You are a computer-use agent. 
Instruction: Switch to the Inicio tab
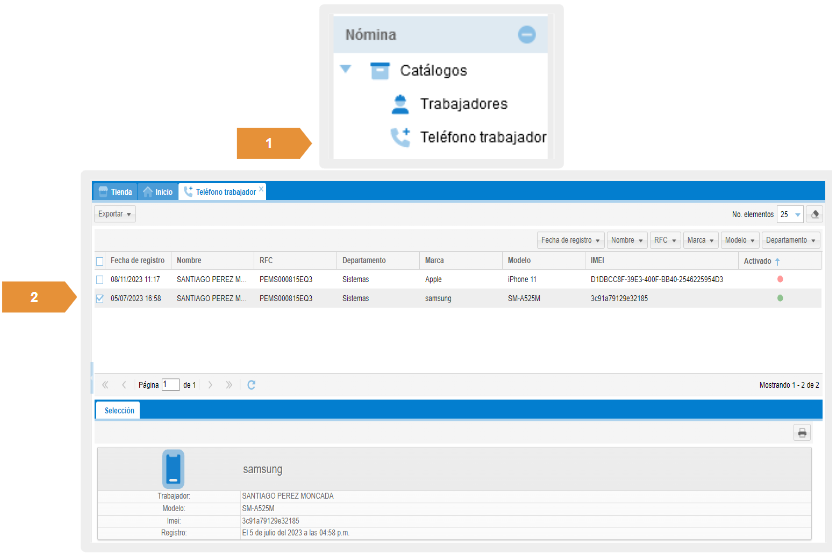pyautogui.click(x=157, y=191)
